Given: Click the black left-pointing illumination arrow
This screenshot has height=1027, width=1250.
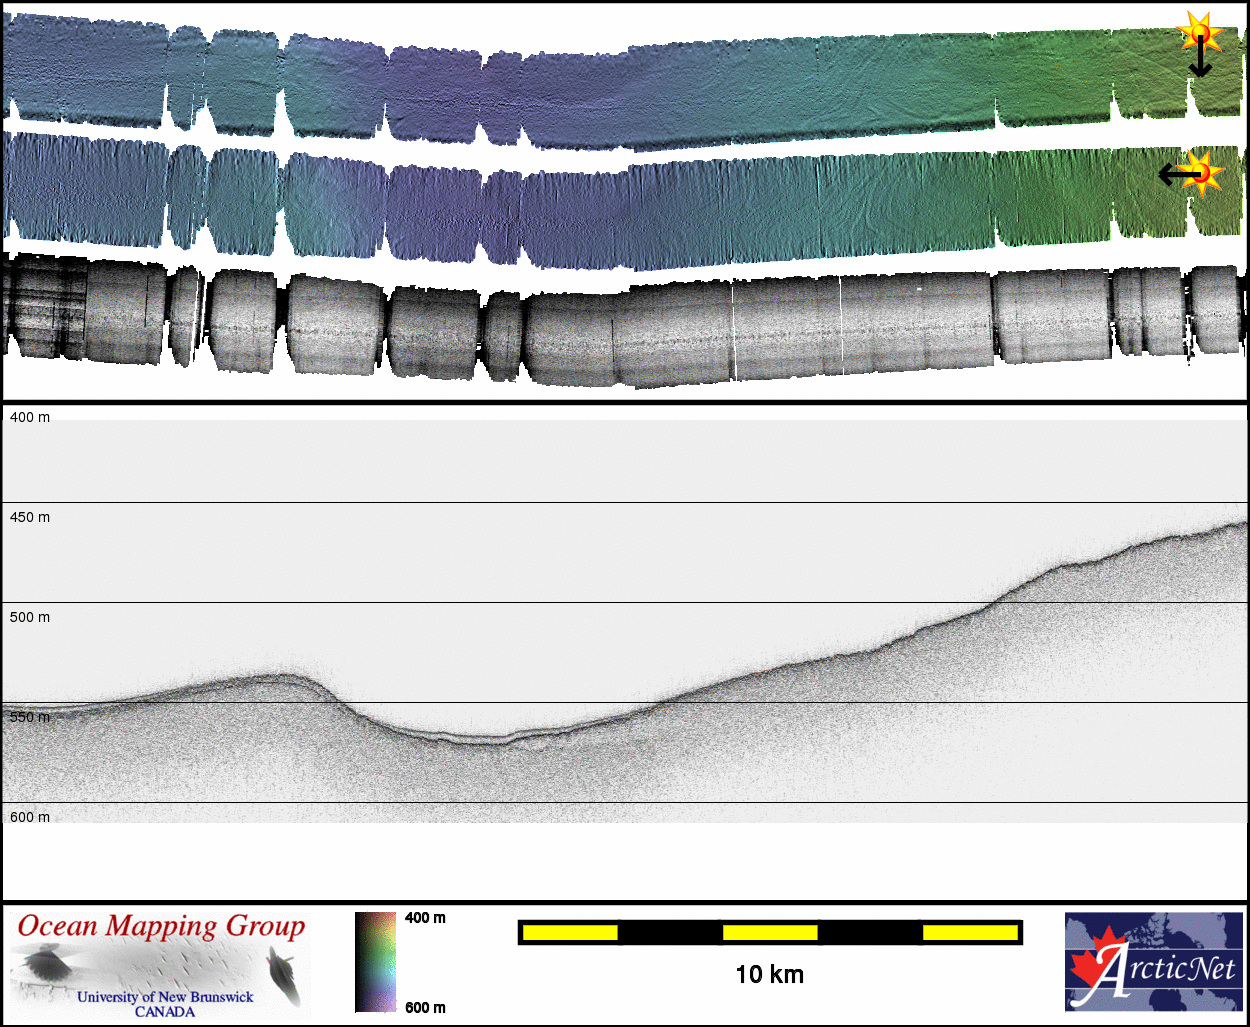Looking at the screenshot, I should pos(1176,175).
